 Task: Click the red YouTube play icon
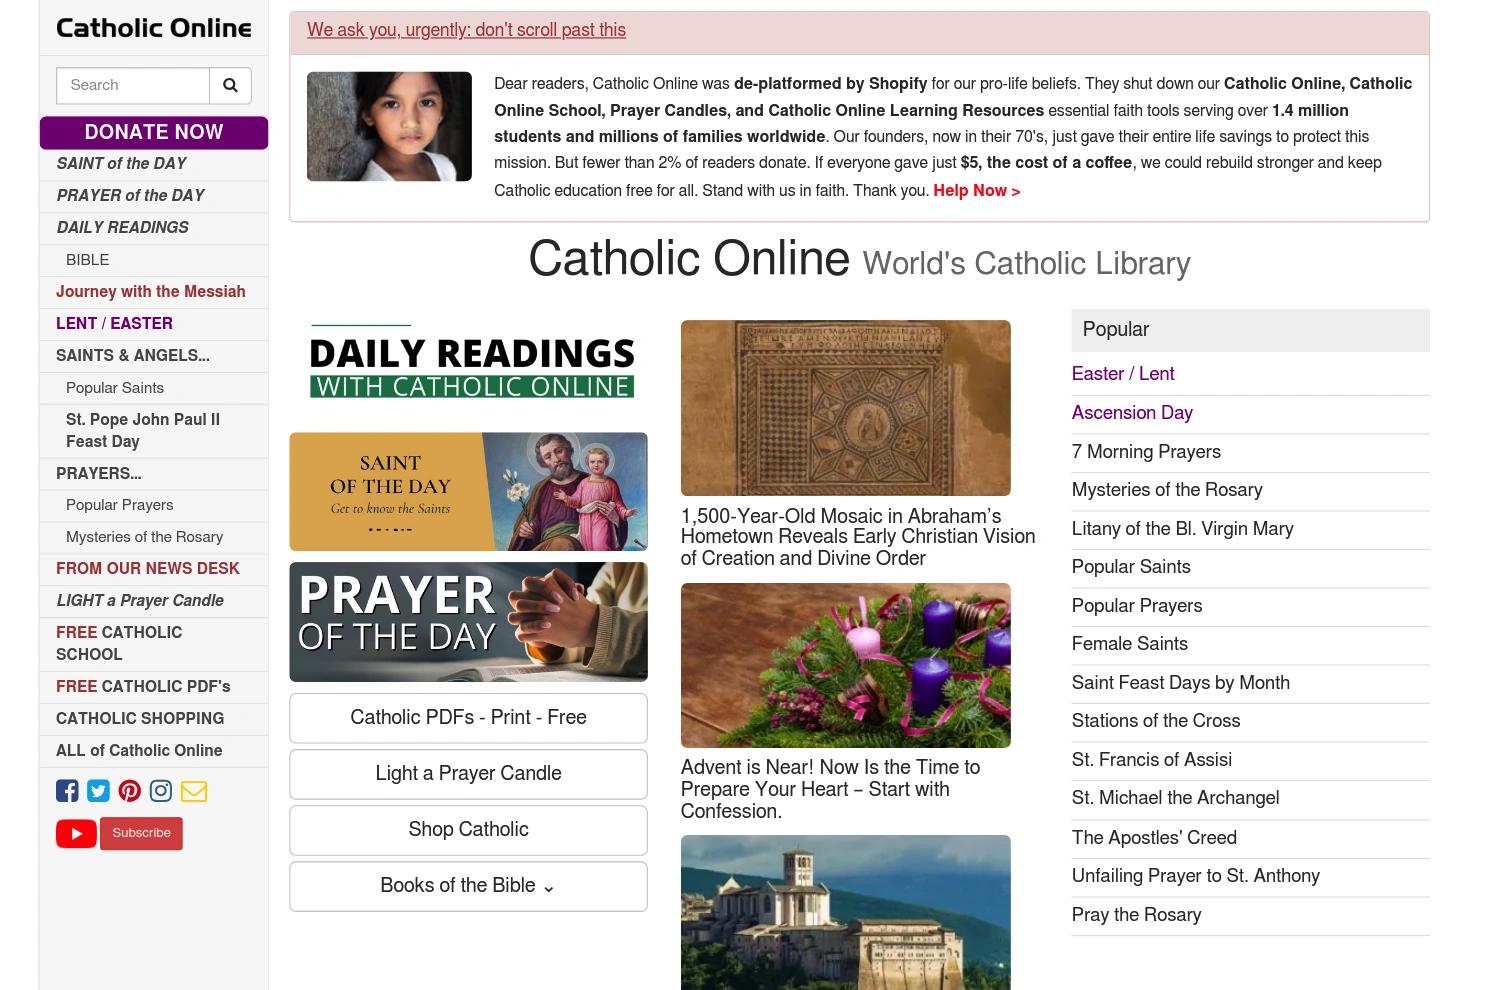click(x=76, y=833)
